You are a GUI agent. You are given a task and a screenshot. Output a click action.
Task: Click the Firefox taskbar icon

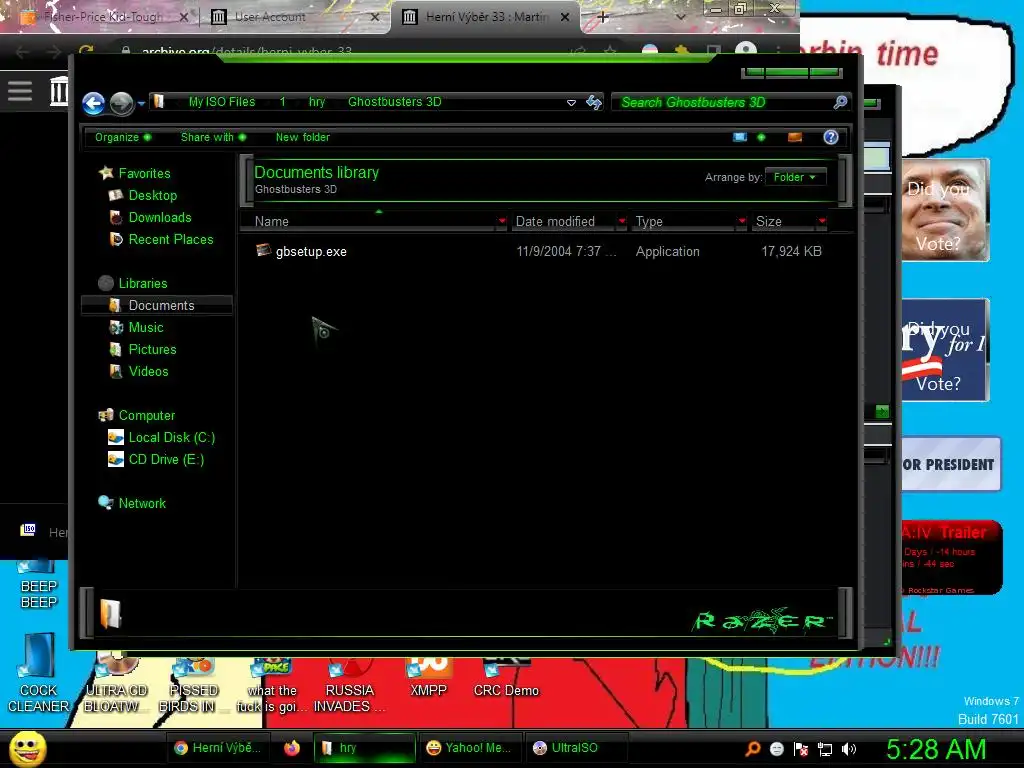[x=292, y=748]
